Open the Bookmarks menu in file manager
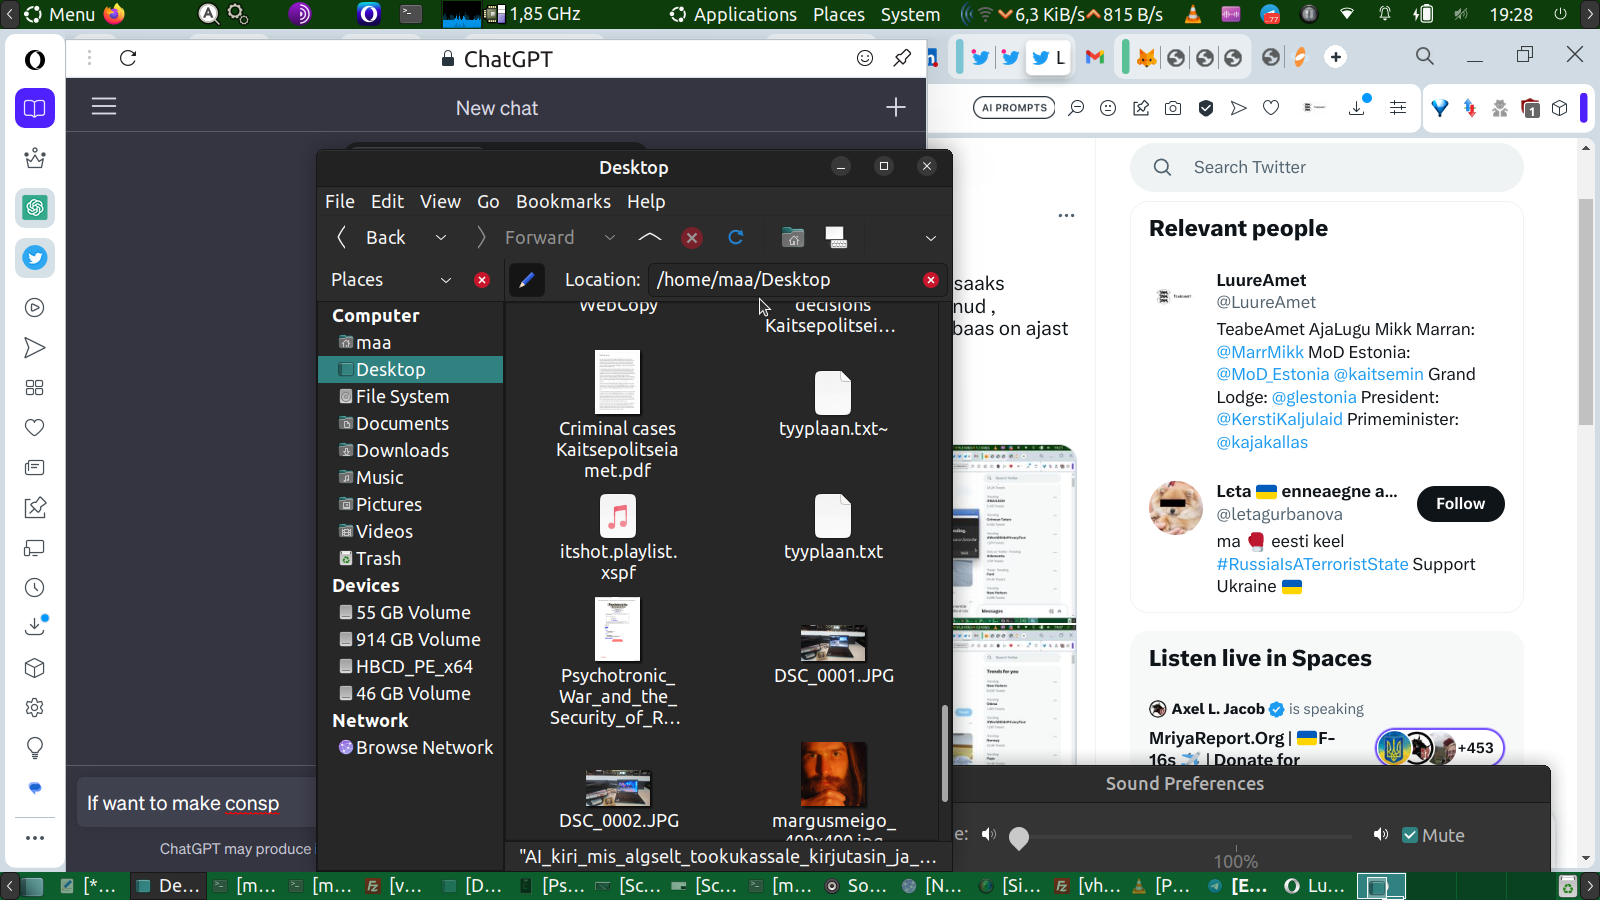The height and width of the screenshot is (900, 1600). [x=563, y=201]
